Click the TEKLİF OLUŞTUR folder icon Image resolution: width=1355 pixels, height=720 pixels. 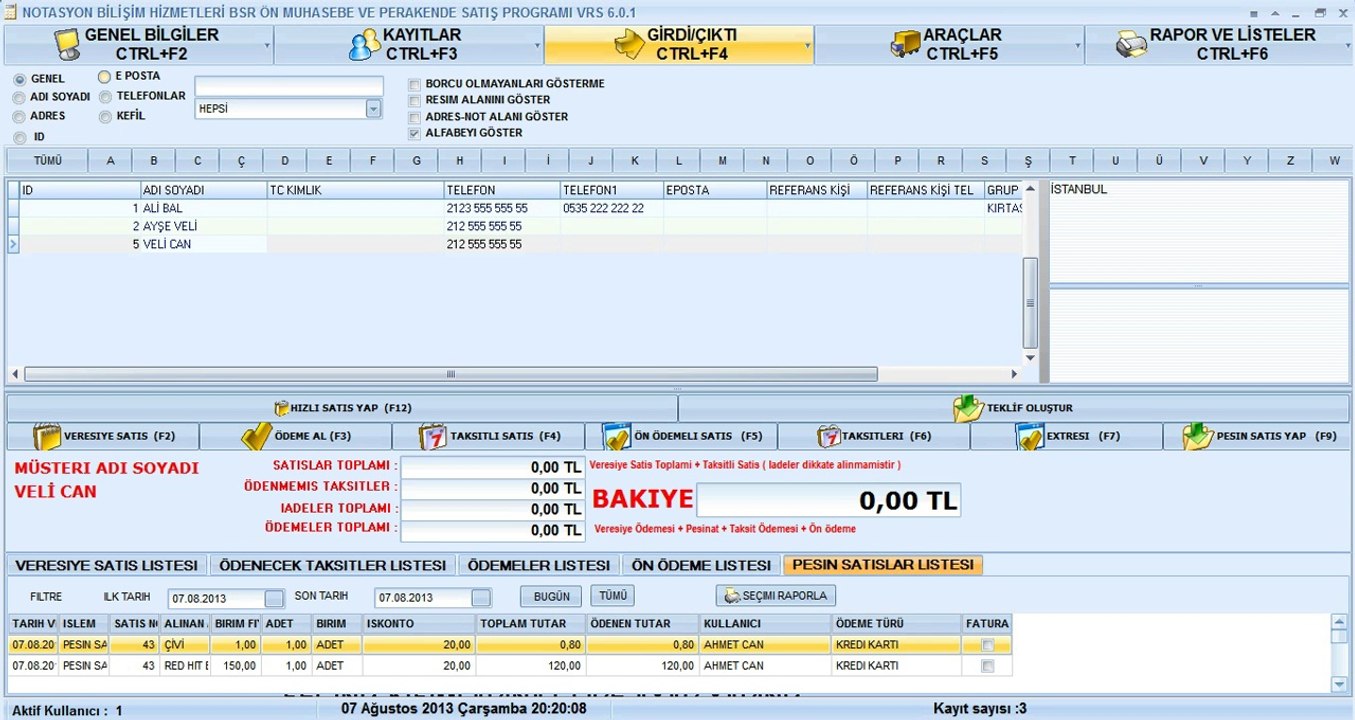point(968,408)
